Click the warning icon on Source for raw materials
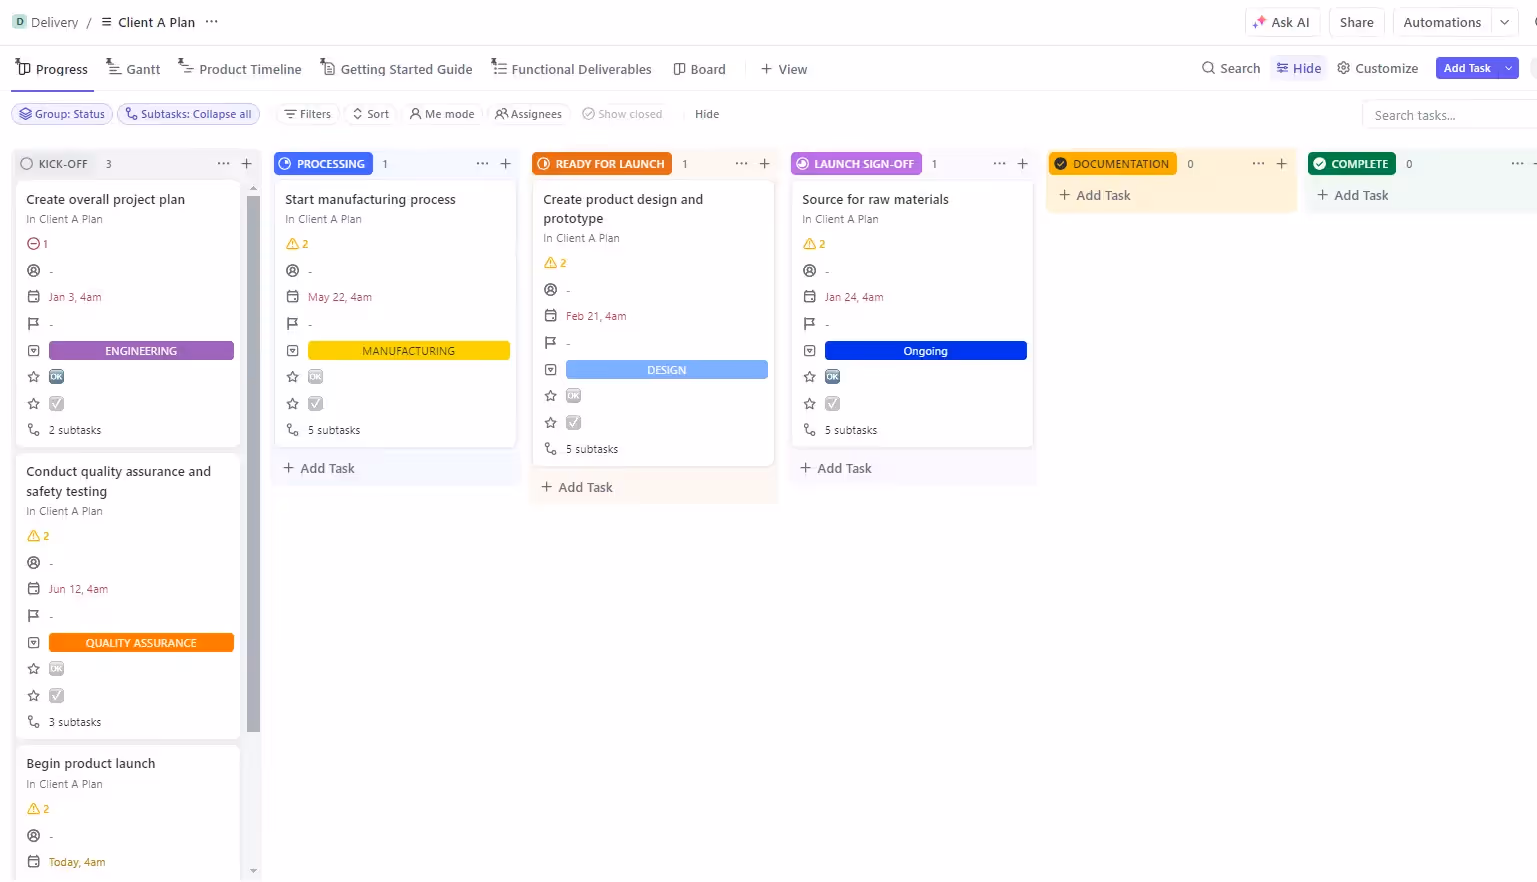Viewport: 1537px width, 882px height. tap(808, 243)
